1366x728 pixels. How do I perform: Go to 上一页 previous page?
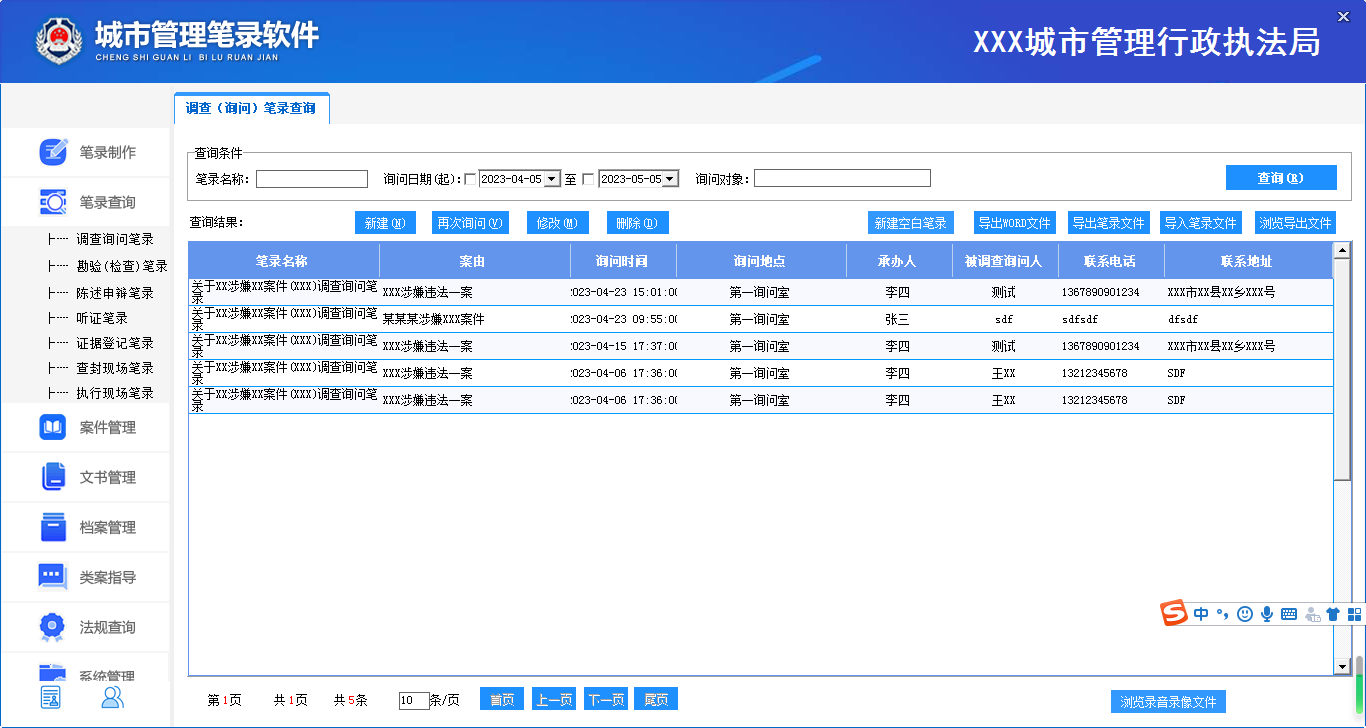pos(553,699)
